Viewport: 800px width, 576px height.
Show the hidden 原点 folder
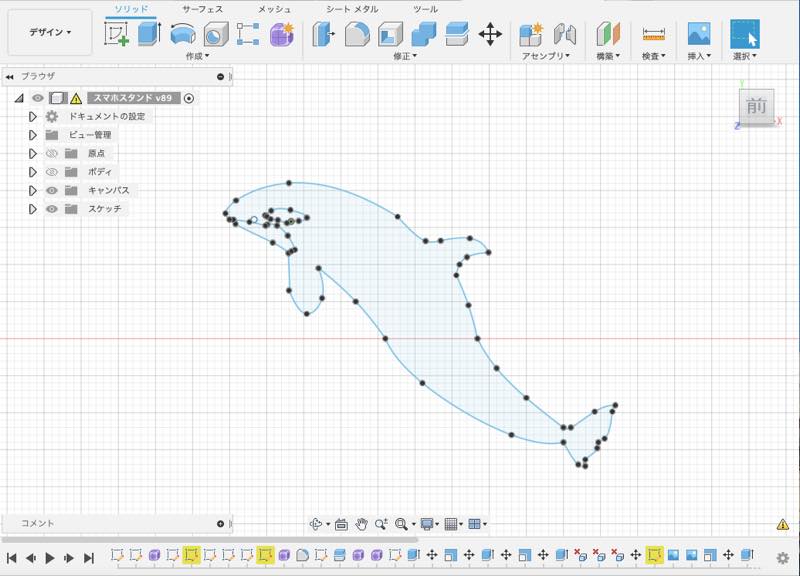pos(52,153)
